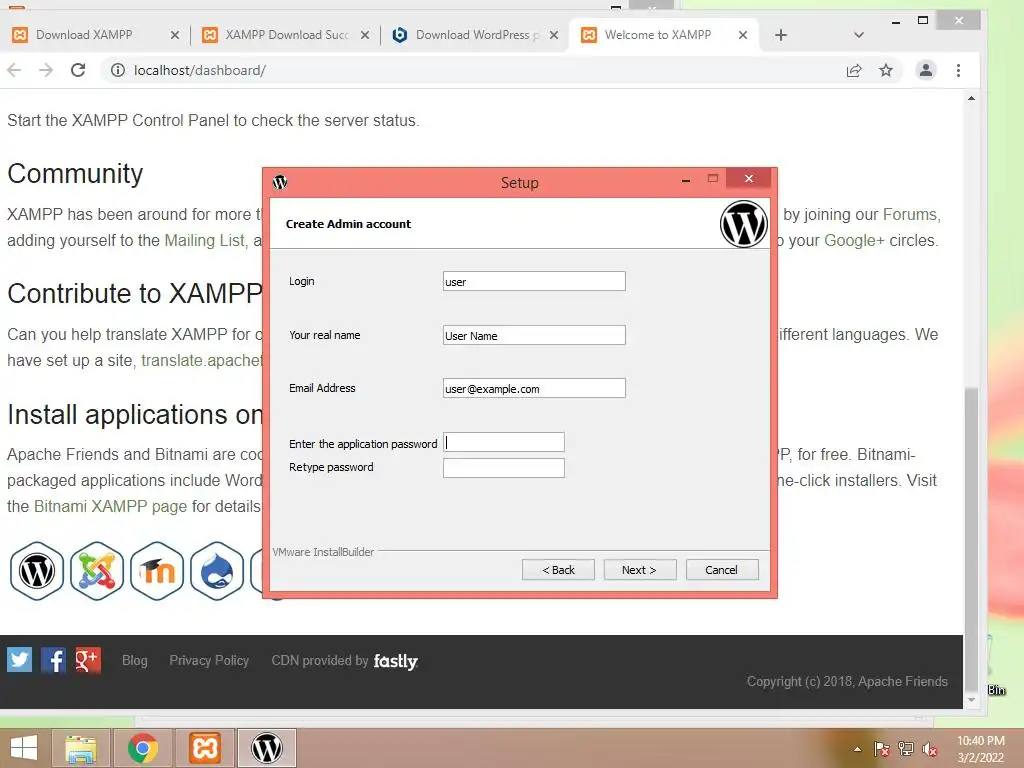Click the page scrollbar up arrow
Viewport: 1024px width, 768px height.
point(971,99)
